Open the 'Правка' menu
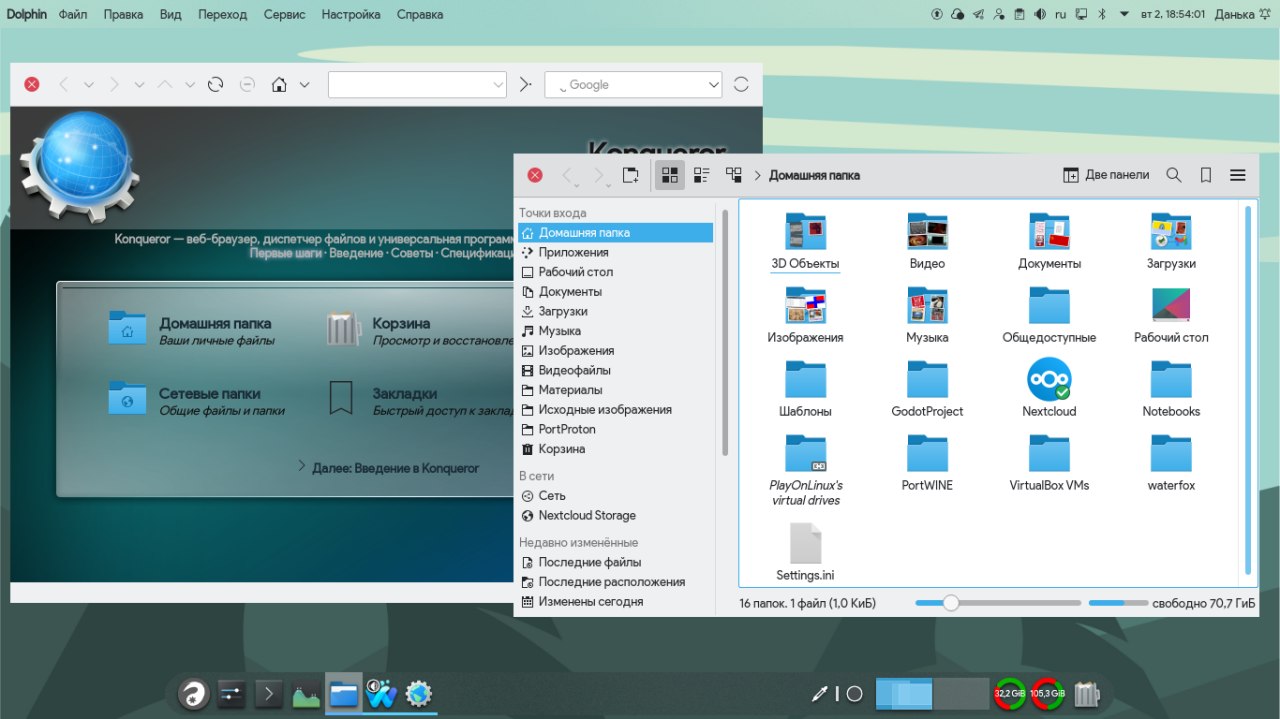The height and width of the screenshot is (719, 1280). pyautogui.click(x=123, y=15)
